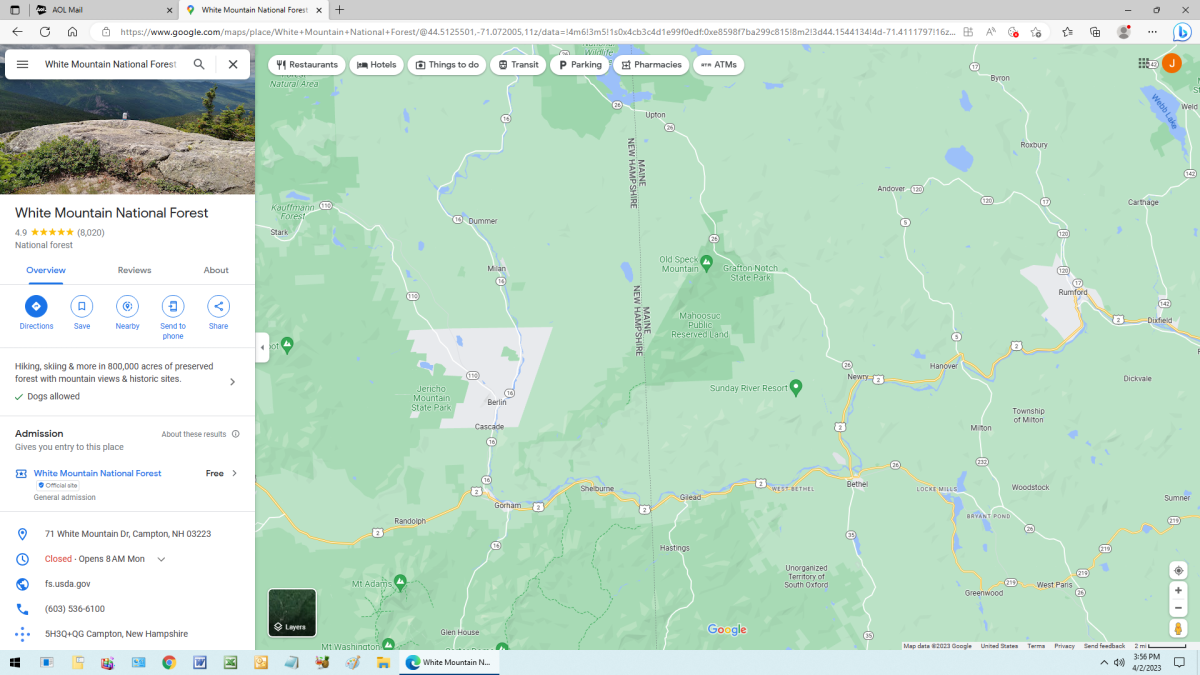The image size is (1200, 675).
Task: Click the browser address bar
Action: coord(536,32)
